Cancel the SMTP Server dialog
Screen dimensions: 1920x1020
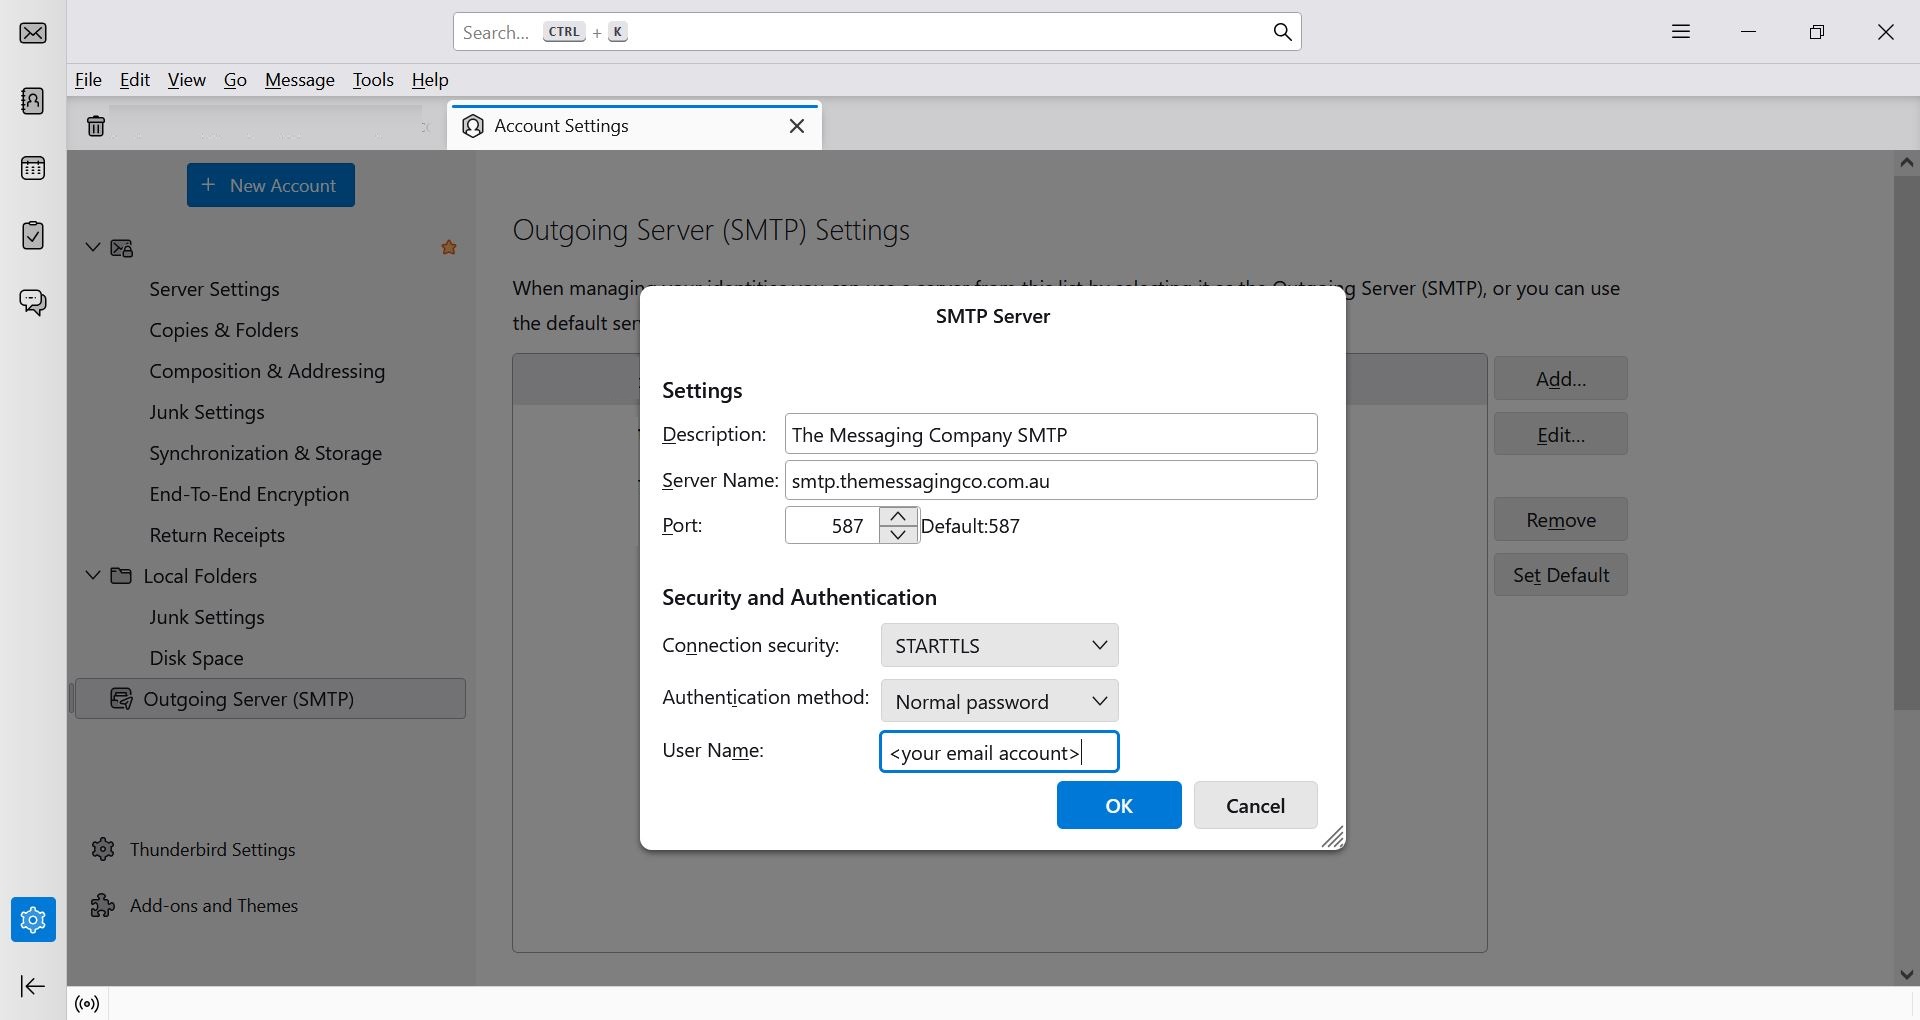click(1255, 805)
